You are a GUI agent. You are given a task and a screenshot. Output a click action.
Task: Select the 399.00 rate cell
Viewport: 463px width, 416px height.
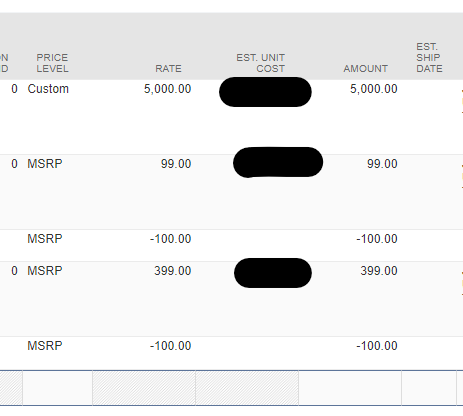tap(173, 271)
